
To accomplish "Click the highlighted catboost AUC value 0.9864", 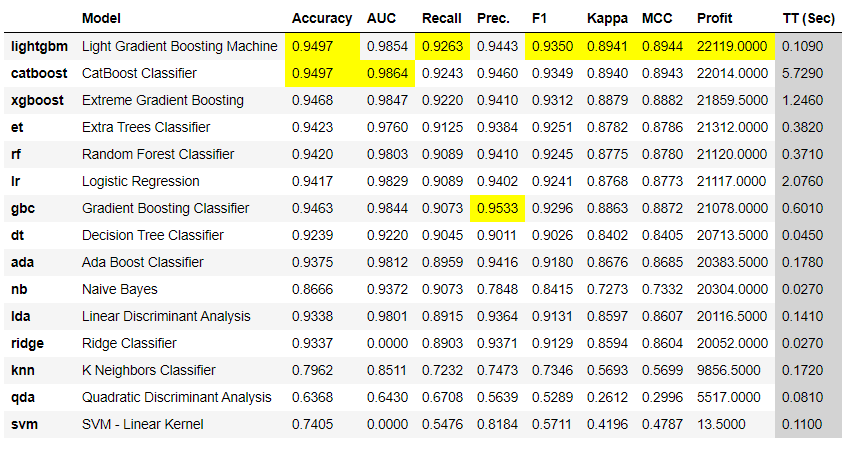I will click(387, 73).
